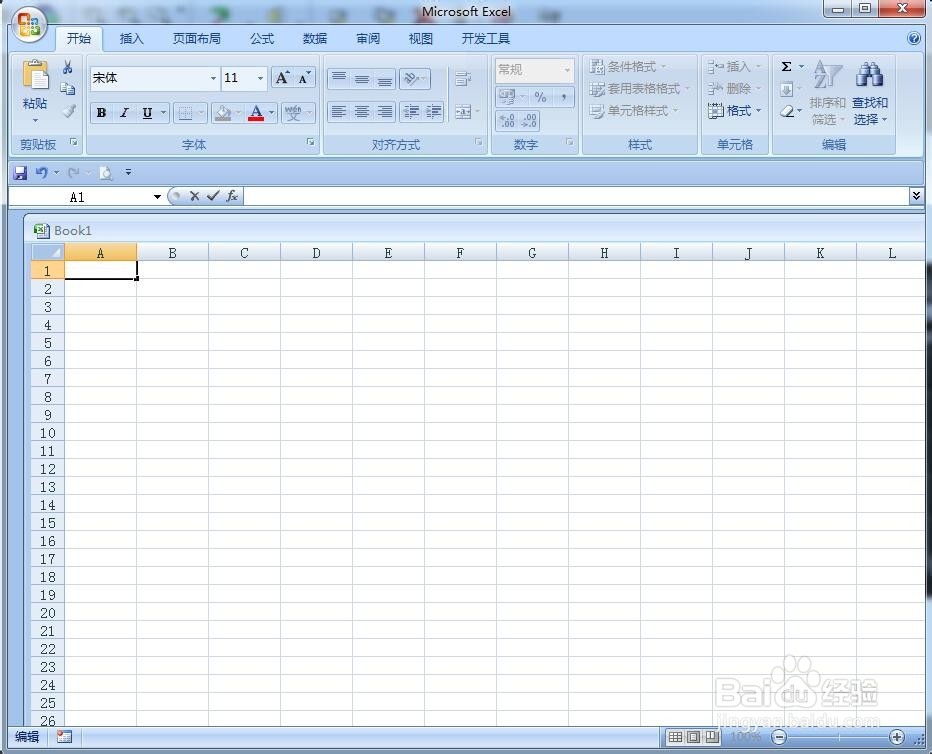Image resolution: width=932 pixels, height=754 pixels.
Task: Open the font name dropdown 宋体
Action: click(213, 78)
